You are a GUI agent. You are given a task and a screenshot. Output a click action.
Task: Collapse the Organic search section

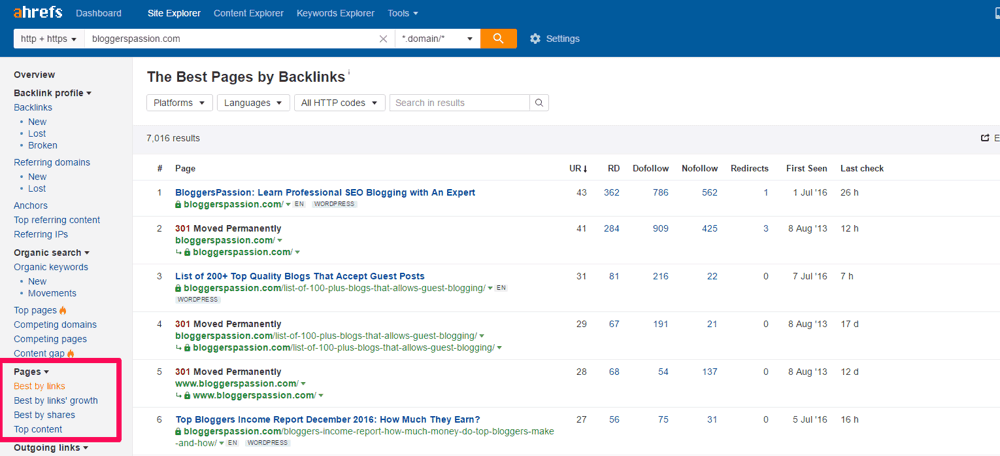click(52, 253)
